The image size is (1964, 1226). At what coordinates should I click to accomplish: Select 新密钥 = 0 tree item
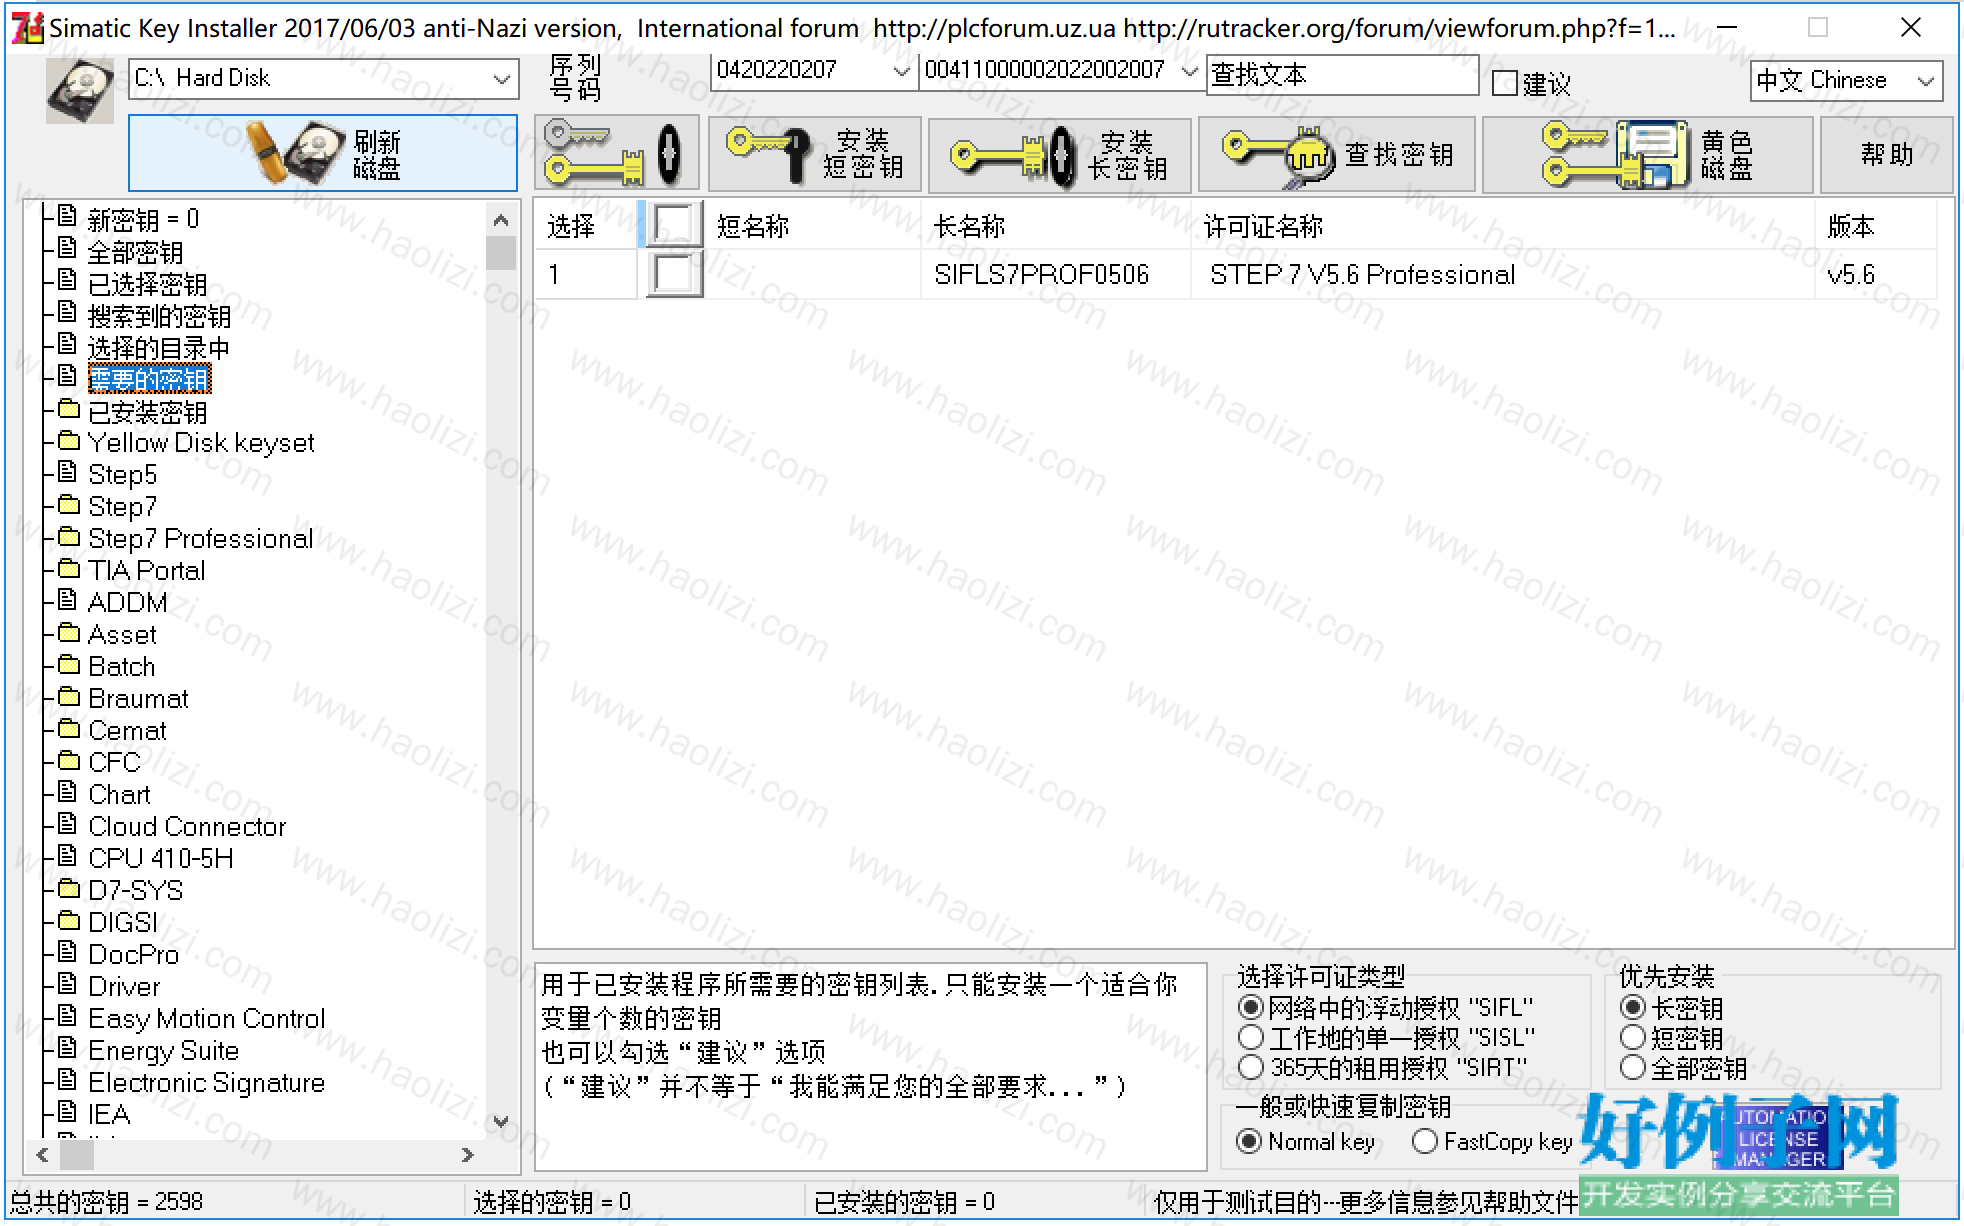143,219
